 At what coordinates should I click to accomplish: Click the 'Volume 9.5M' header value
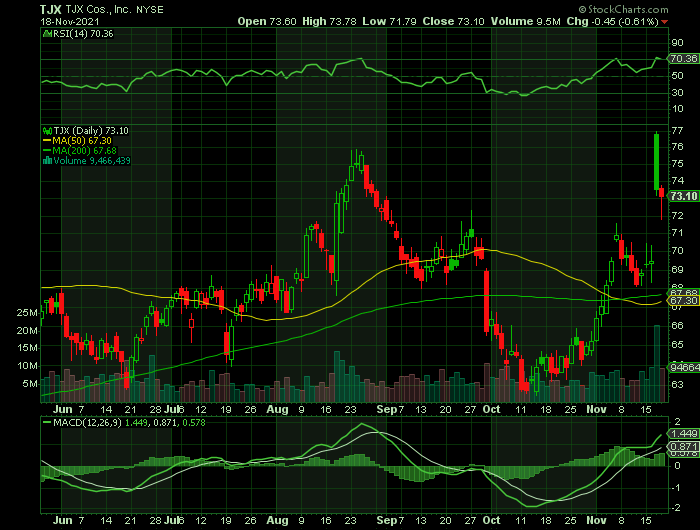pyautogui.click(x=525, y=21)
